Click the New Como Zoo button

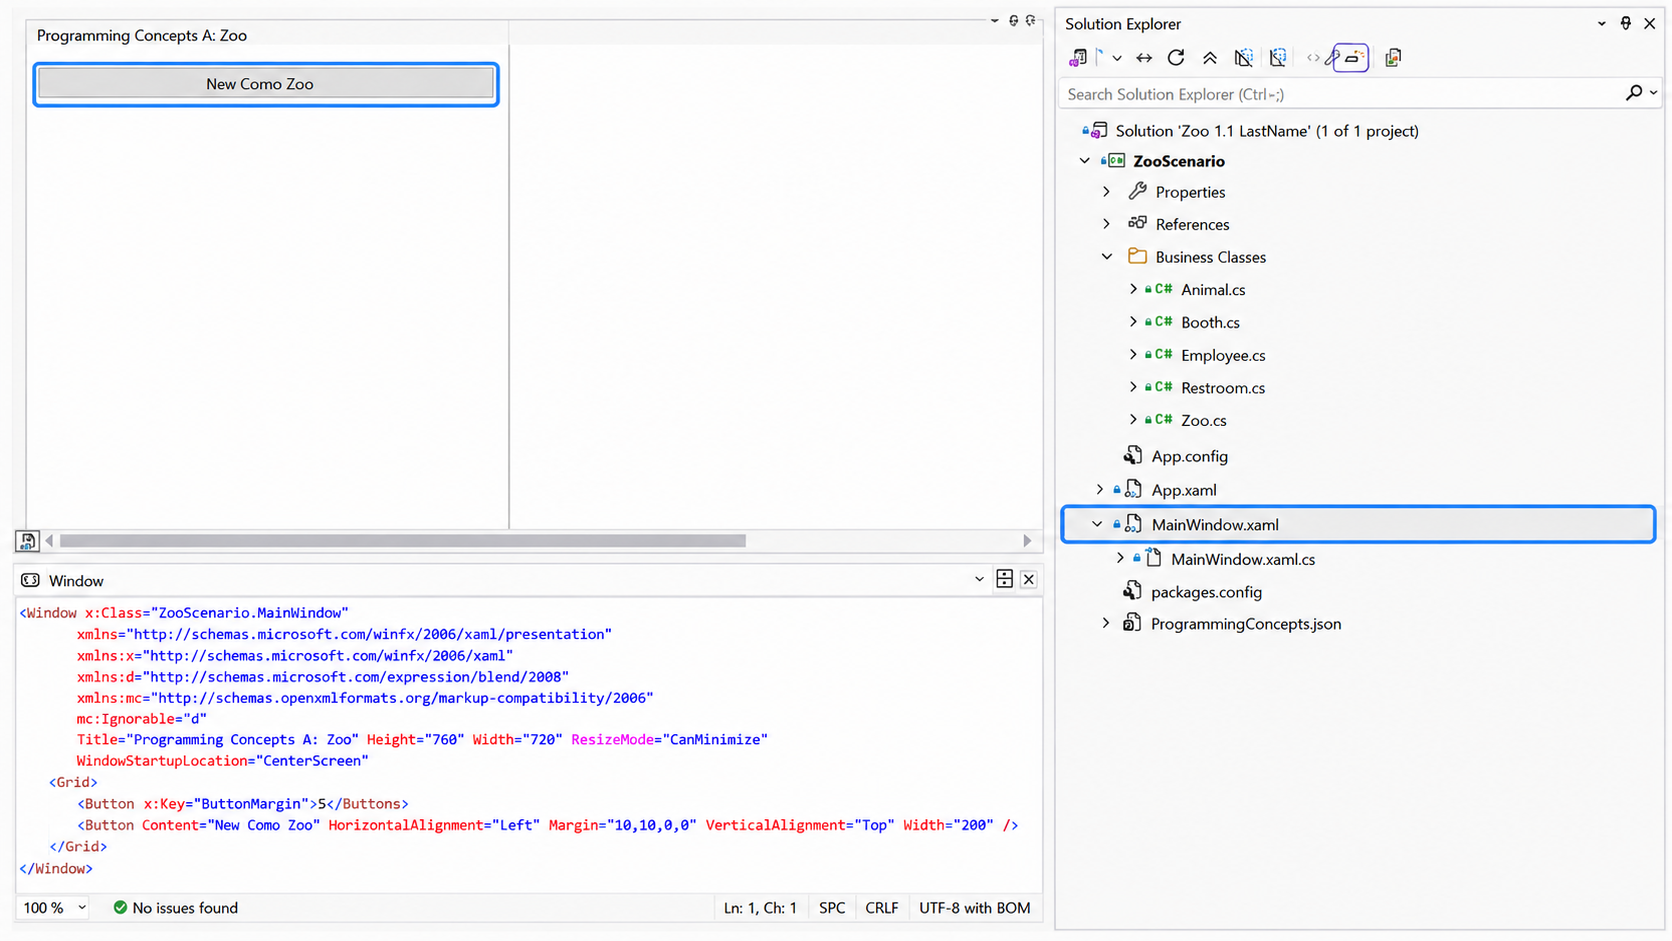(x=266, y=84)
